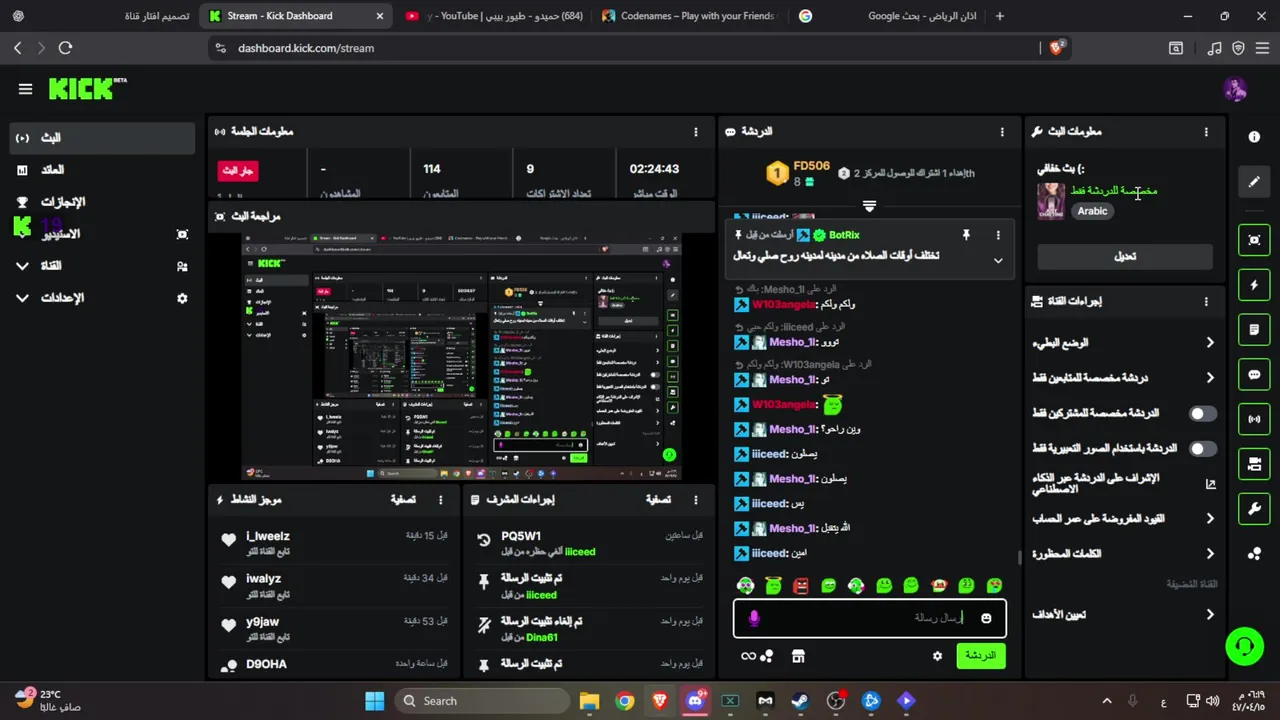Open activity feed panel three-dots menu
The height and width of the screenshot is (720, 1280).
tap(440, 500)
